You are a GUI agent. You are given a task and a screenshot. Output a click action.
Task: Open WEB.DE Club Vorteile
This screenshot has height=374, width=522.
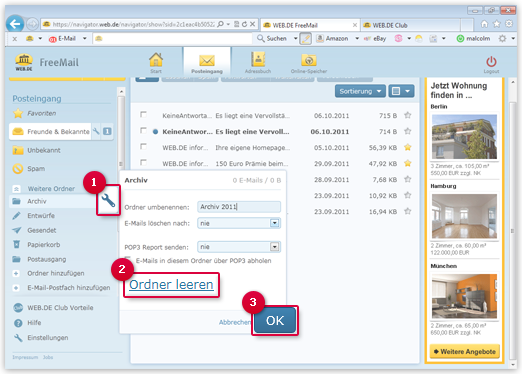point(53,308)
